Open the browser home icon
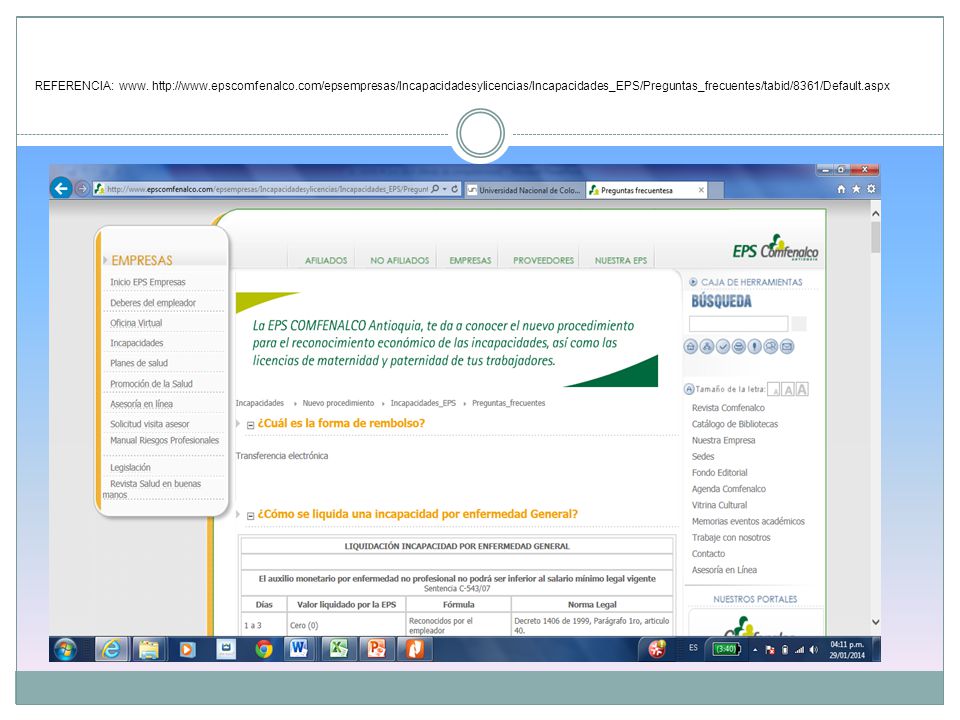960x720 pixels. point(841,189)
